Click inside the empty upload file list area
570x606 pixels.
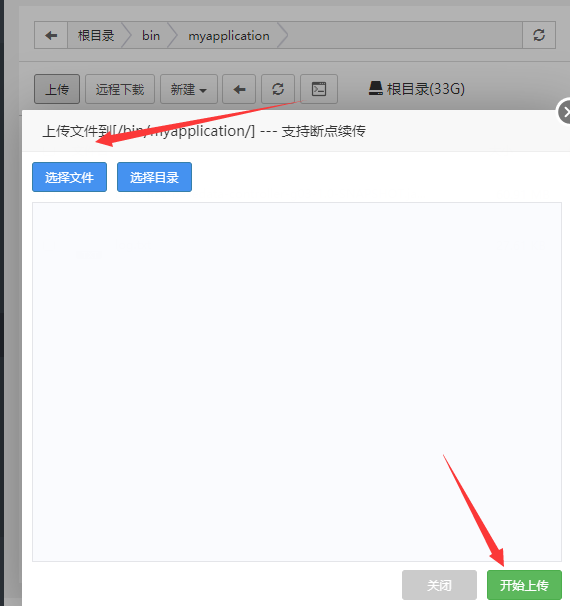pos(297,381)
